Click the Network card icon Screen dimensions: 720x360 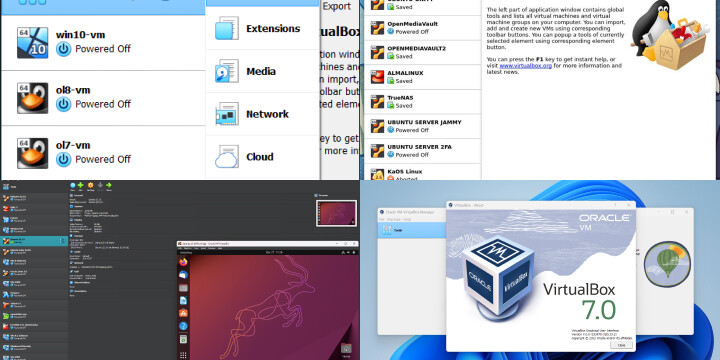coord(227,114)
